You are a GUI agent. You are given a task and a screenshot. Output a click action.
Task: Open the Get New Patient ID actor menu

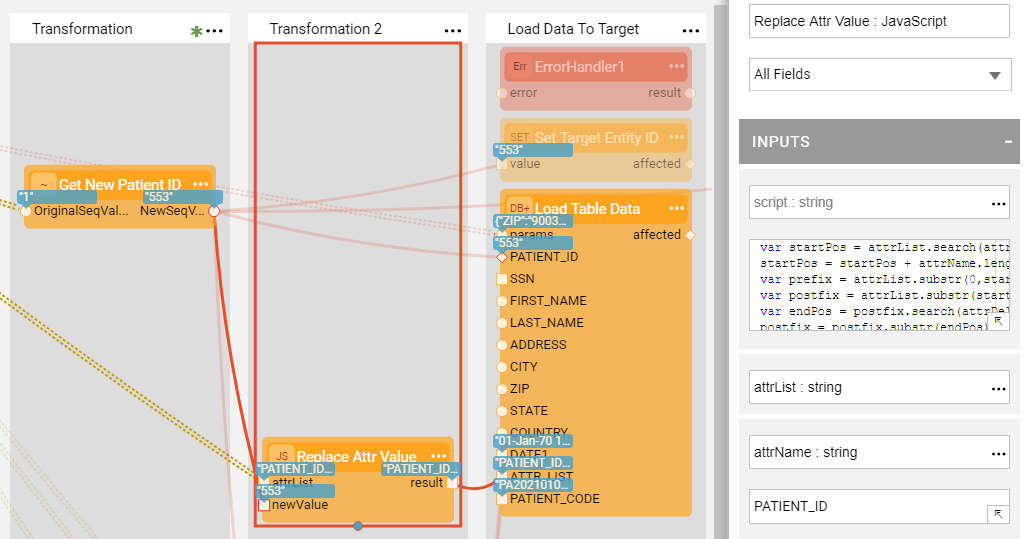(x=201, y=185)
